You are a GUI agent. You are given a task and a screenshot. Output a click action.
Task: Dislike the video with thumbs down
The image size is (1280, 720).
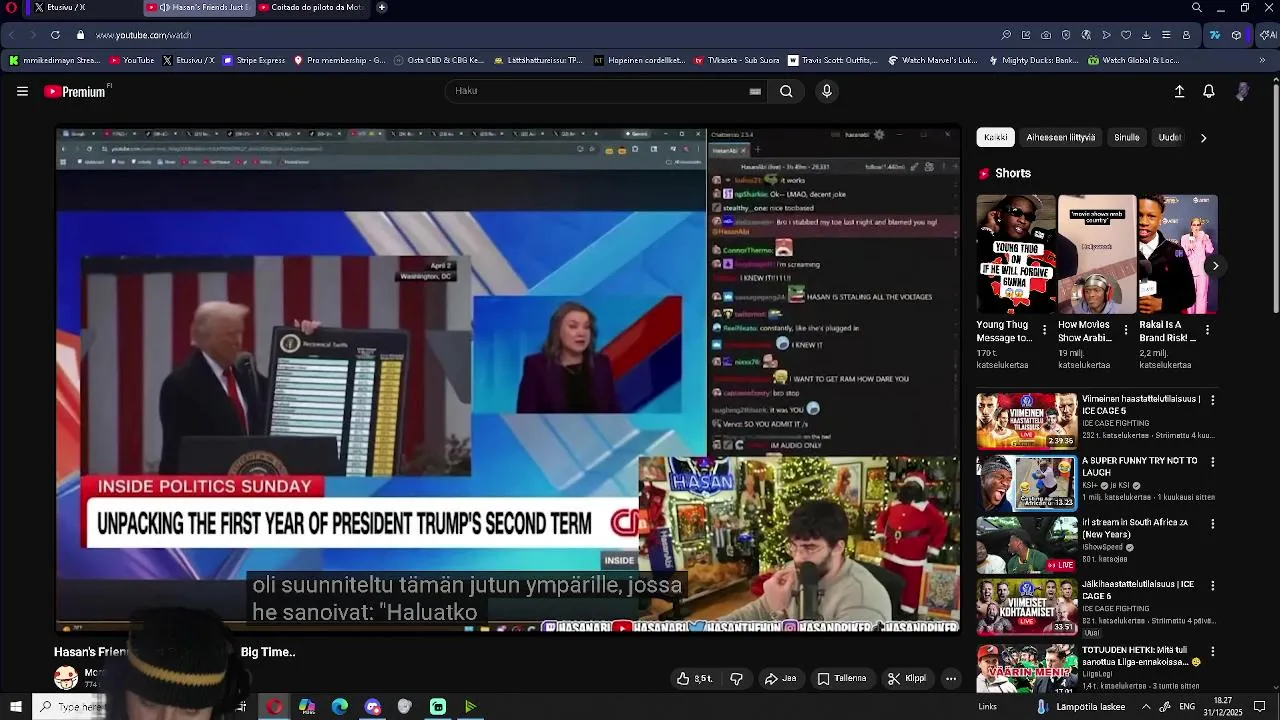pyautogui.click(x=737, y=678)
